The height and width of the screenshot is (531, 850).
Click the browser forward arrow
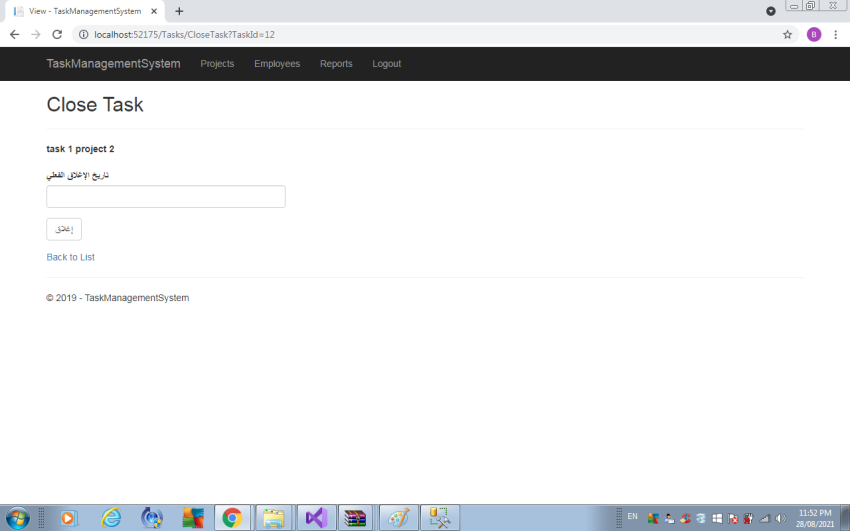[x=36, y=35]
